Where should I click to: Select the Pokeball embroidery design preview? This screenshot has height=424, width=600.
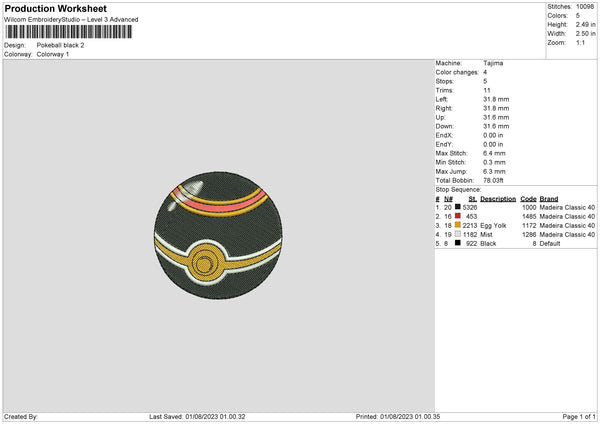pos(218,235)
